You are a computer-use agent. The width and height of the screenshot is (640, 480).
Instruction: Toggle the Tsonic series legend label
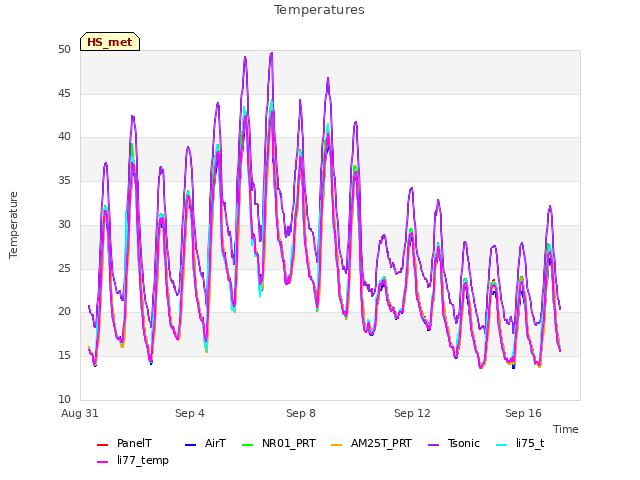tap(464, 443)
